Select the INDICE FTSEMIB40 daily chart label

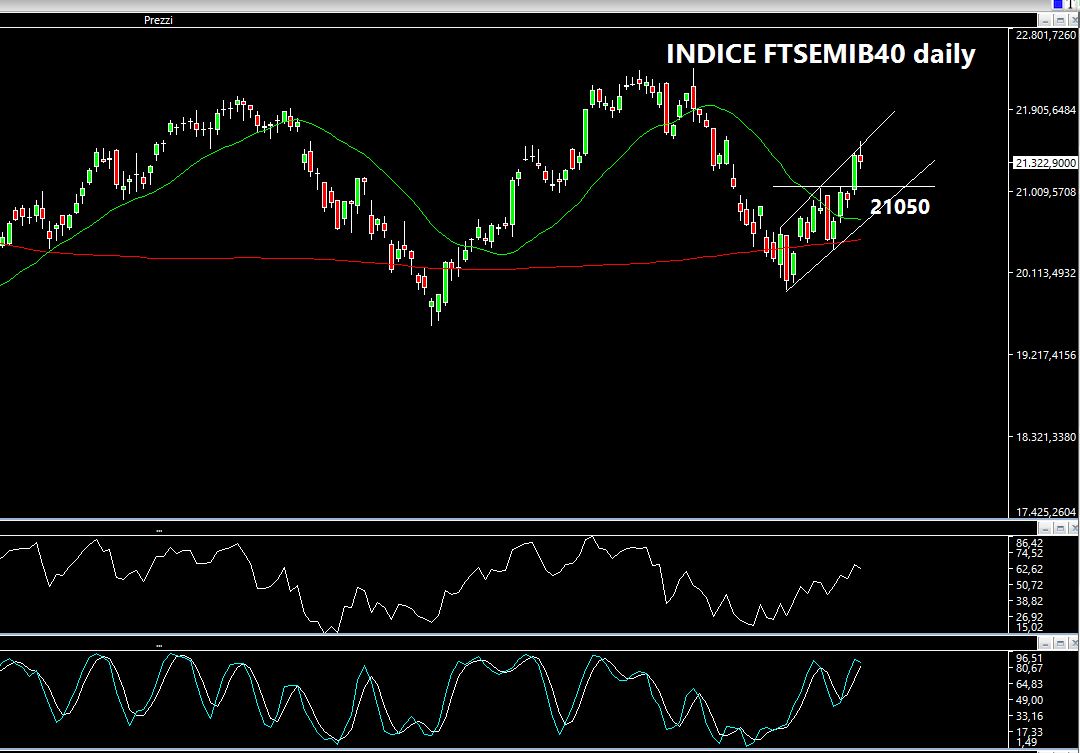(820, 54)
